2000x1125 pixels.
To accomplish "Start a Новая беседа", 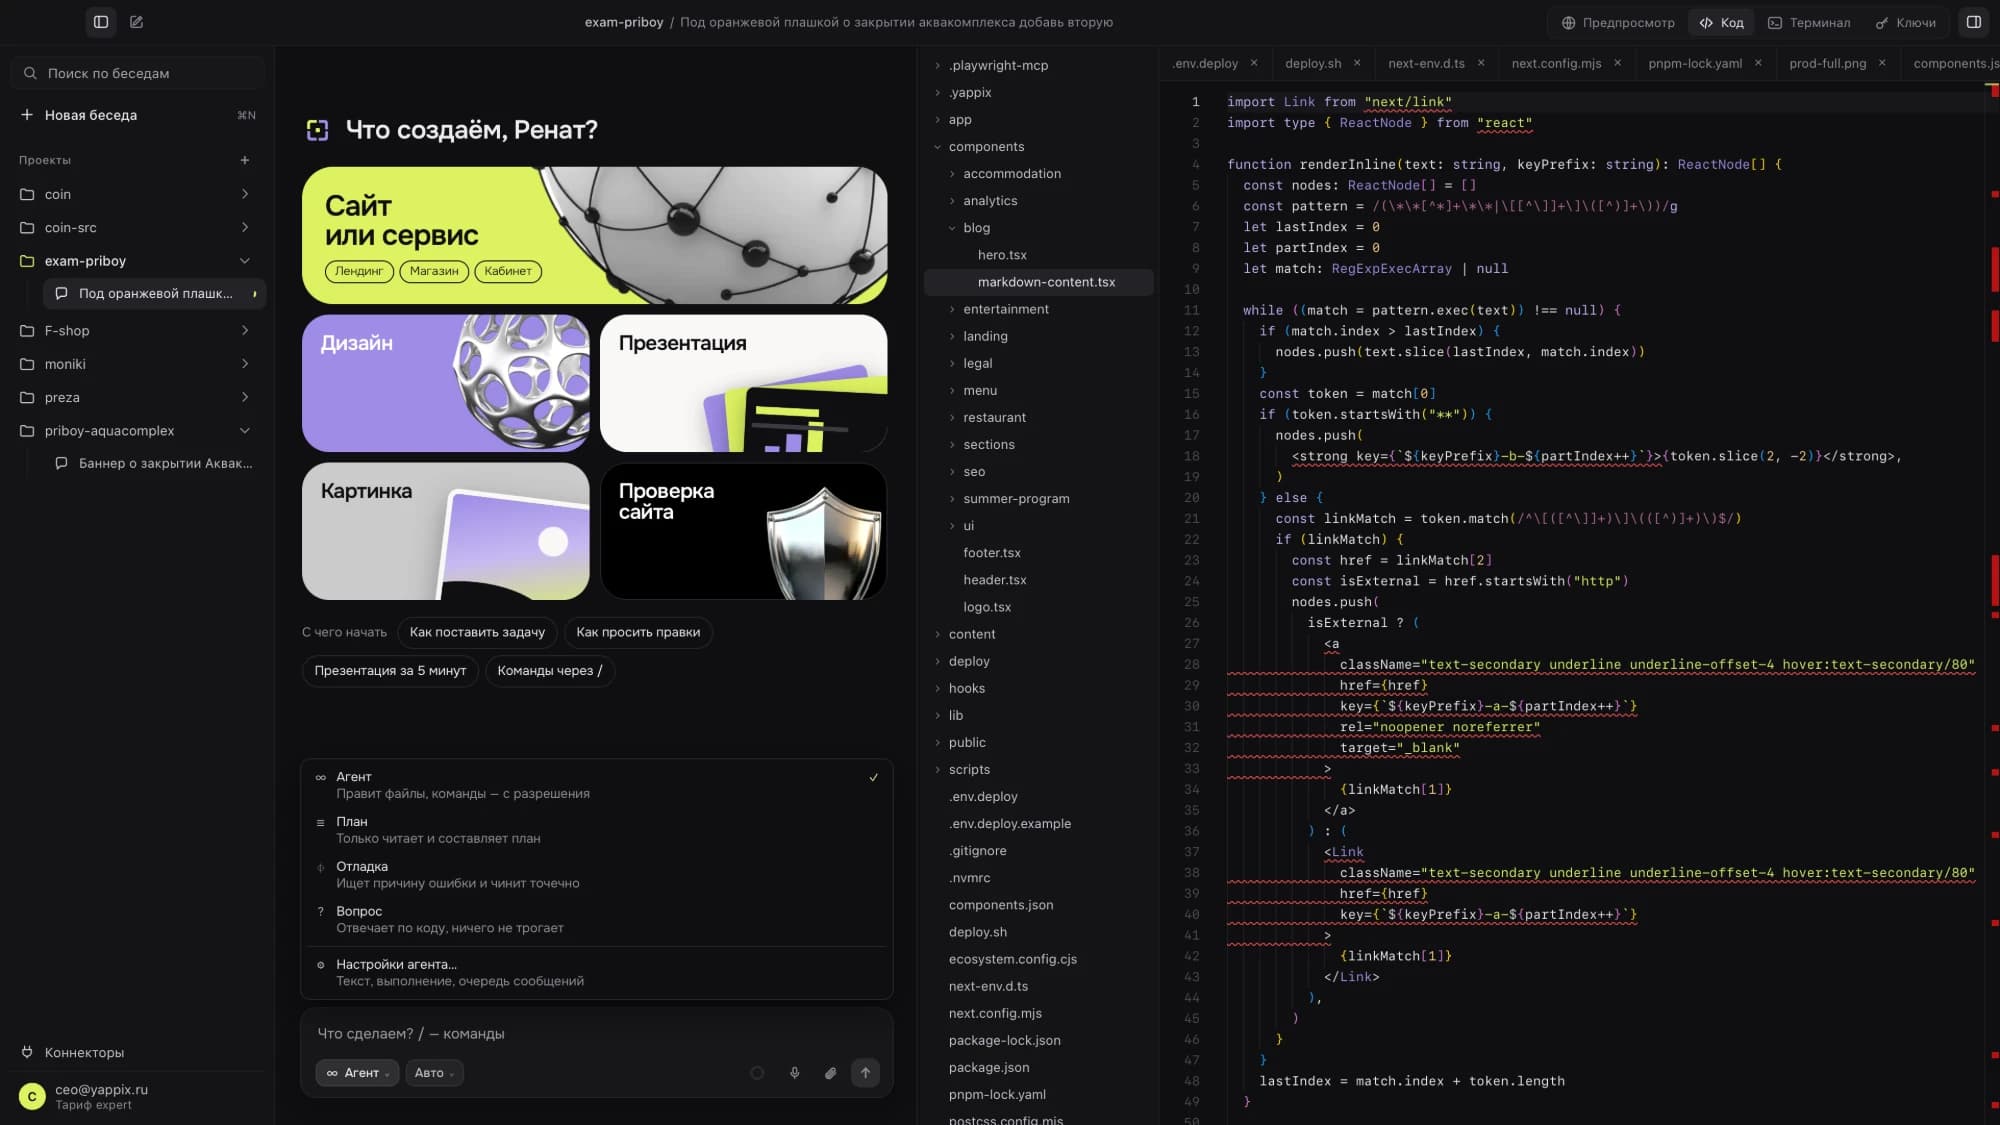I will pos(137,115).
